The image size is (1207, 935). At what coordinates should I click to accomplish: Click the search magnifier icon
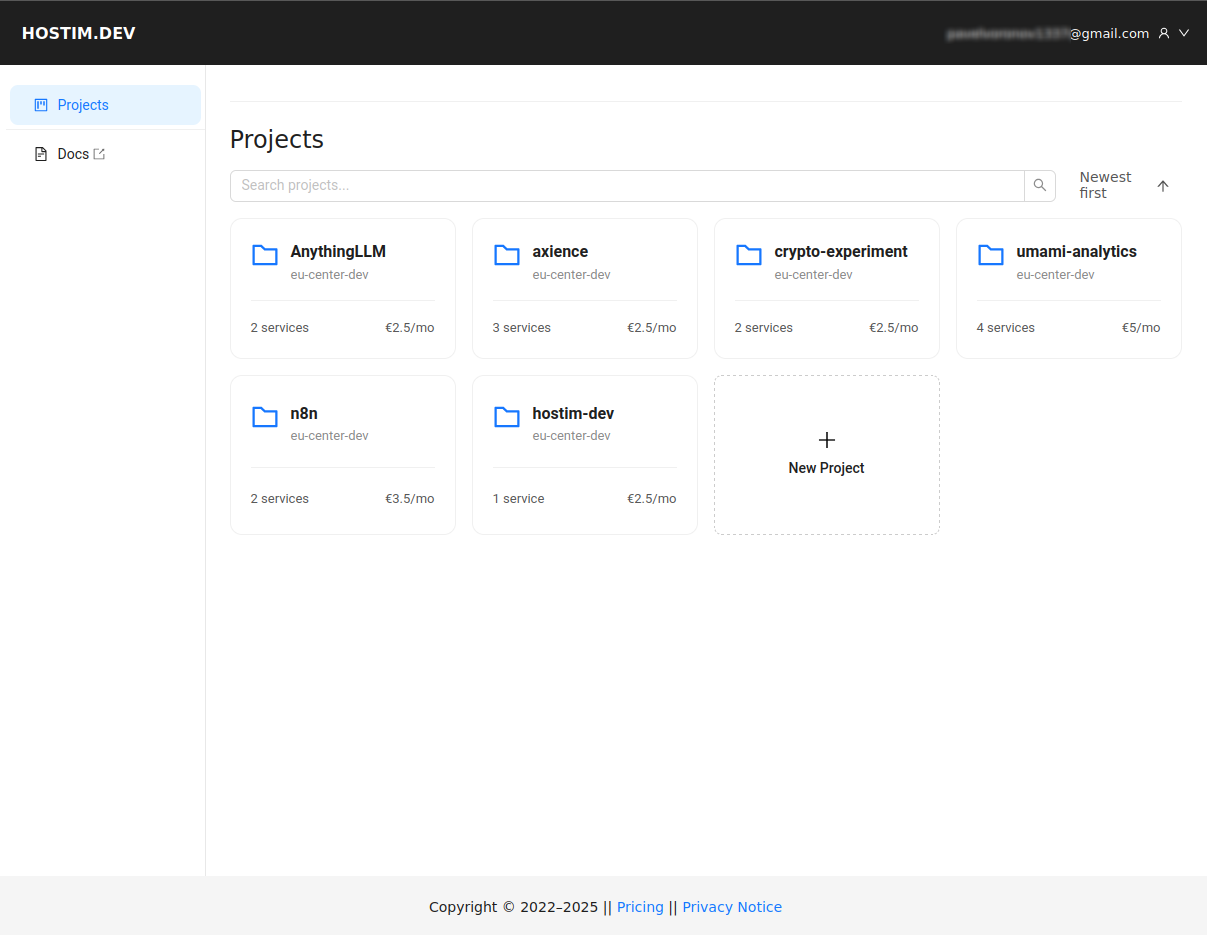pyautogui.click(x=1039, y=185)
